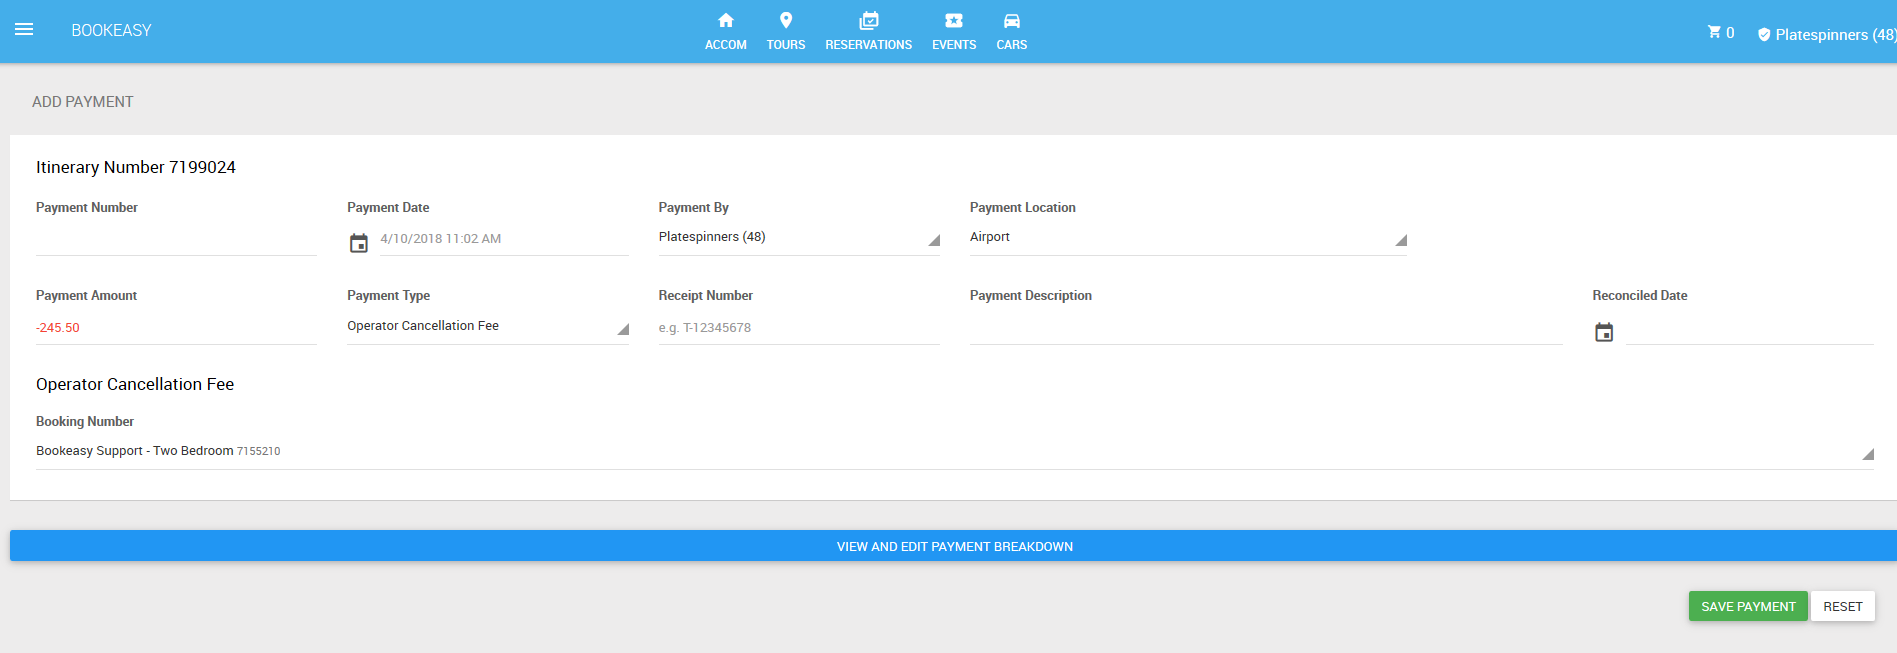
Task: Open the Cars section
Action: pos(1012,31)
